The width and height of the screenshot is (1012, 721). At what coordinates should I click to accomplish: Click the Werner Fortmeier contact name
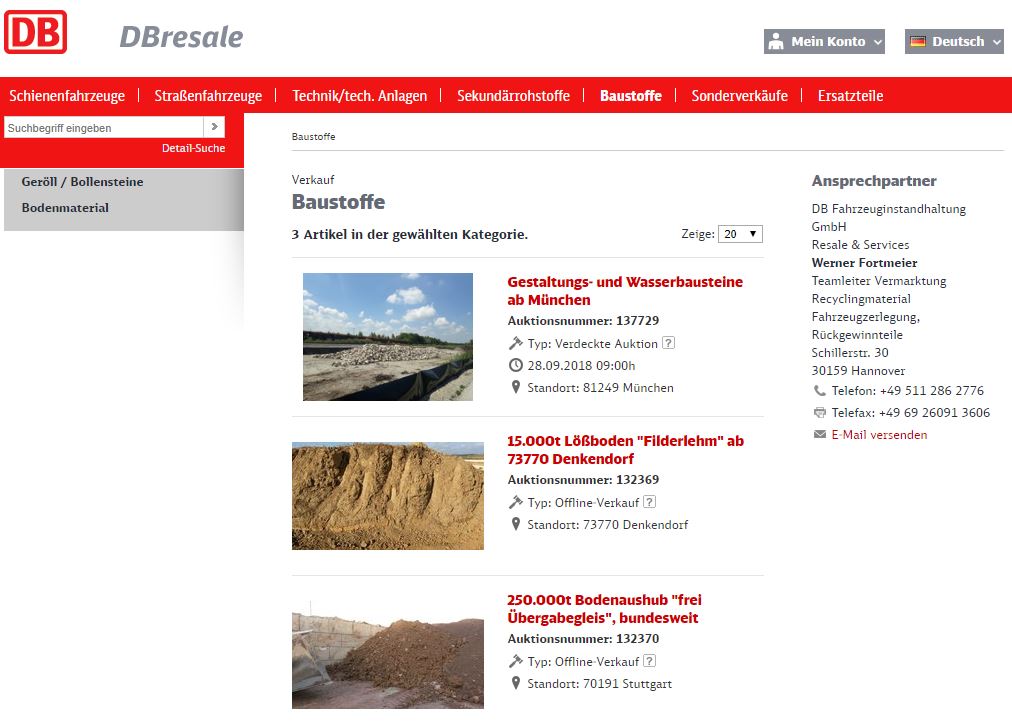point(864,263)
